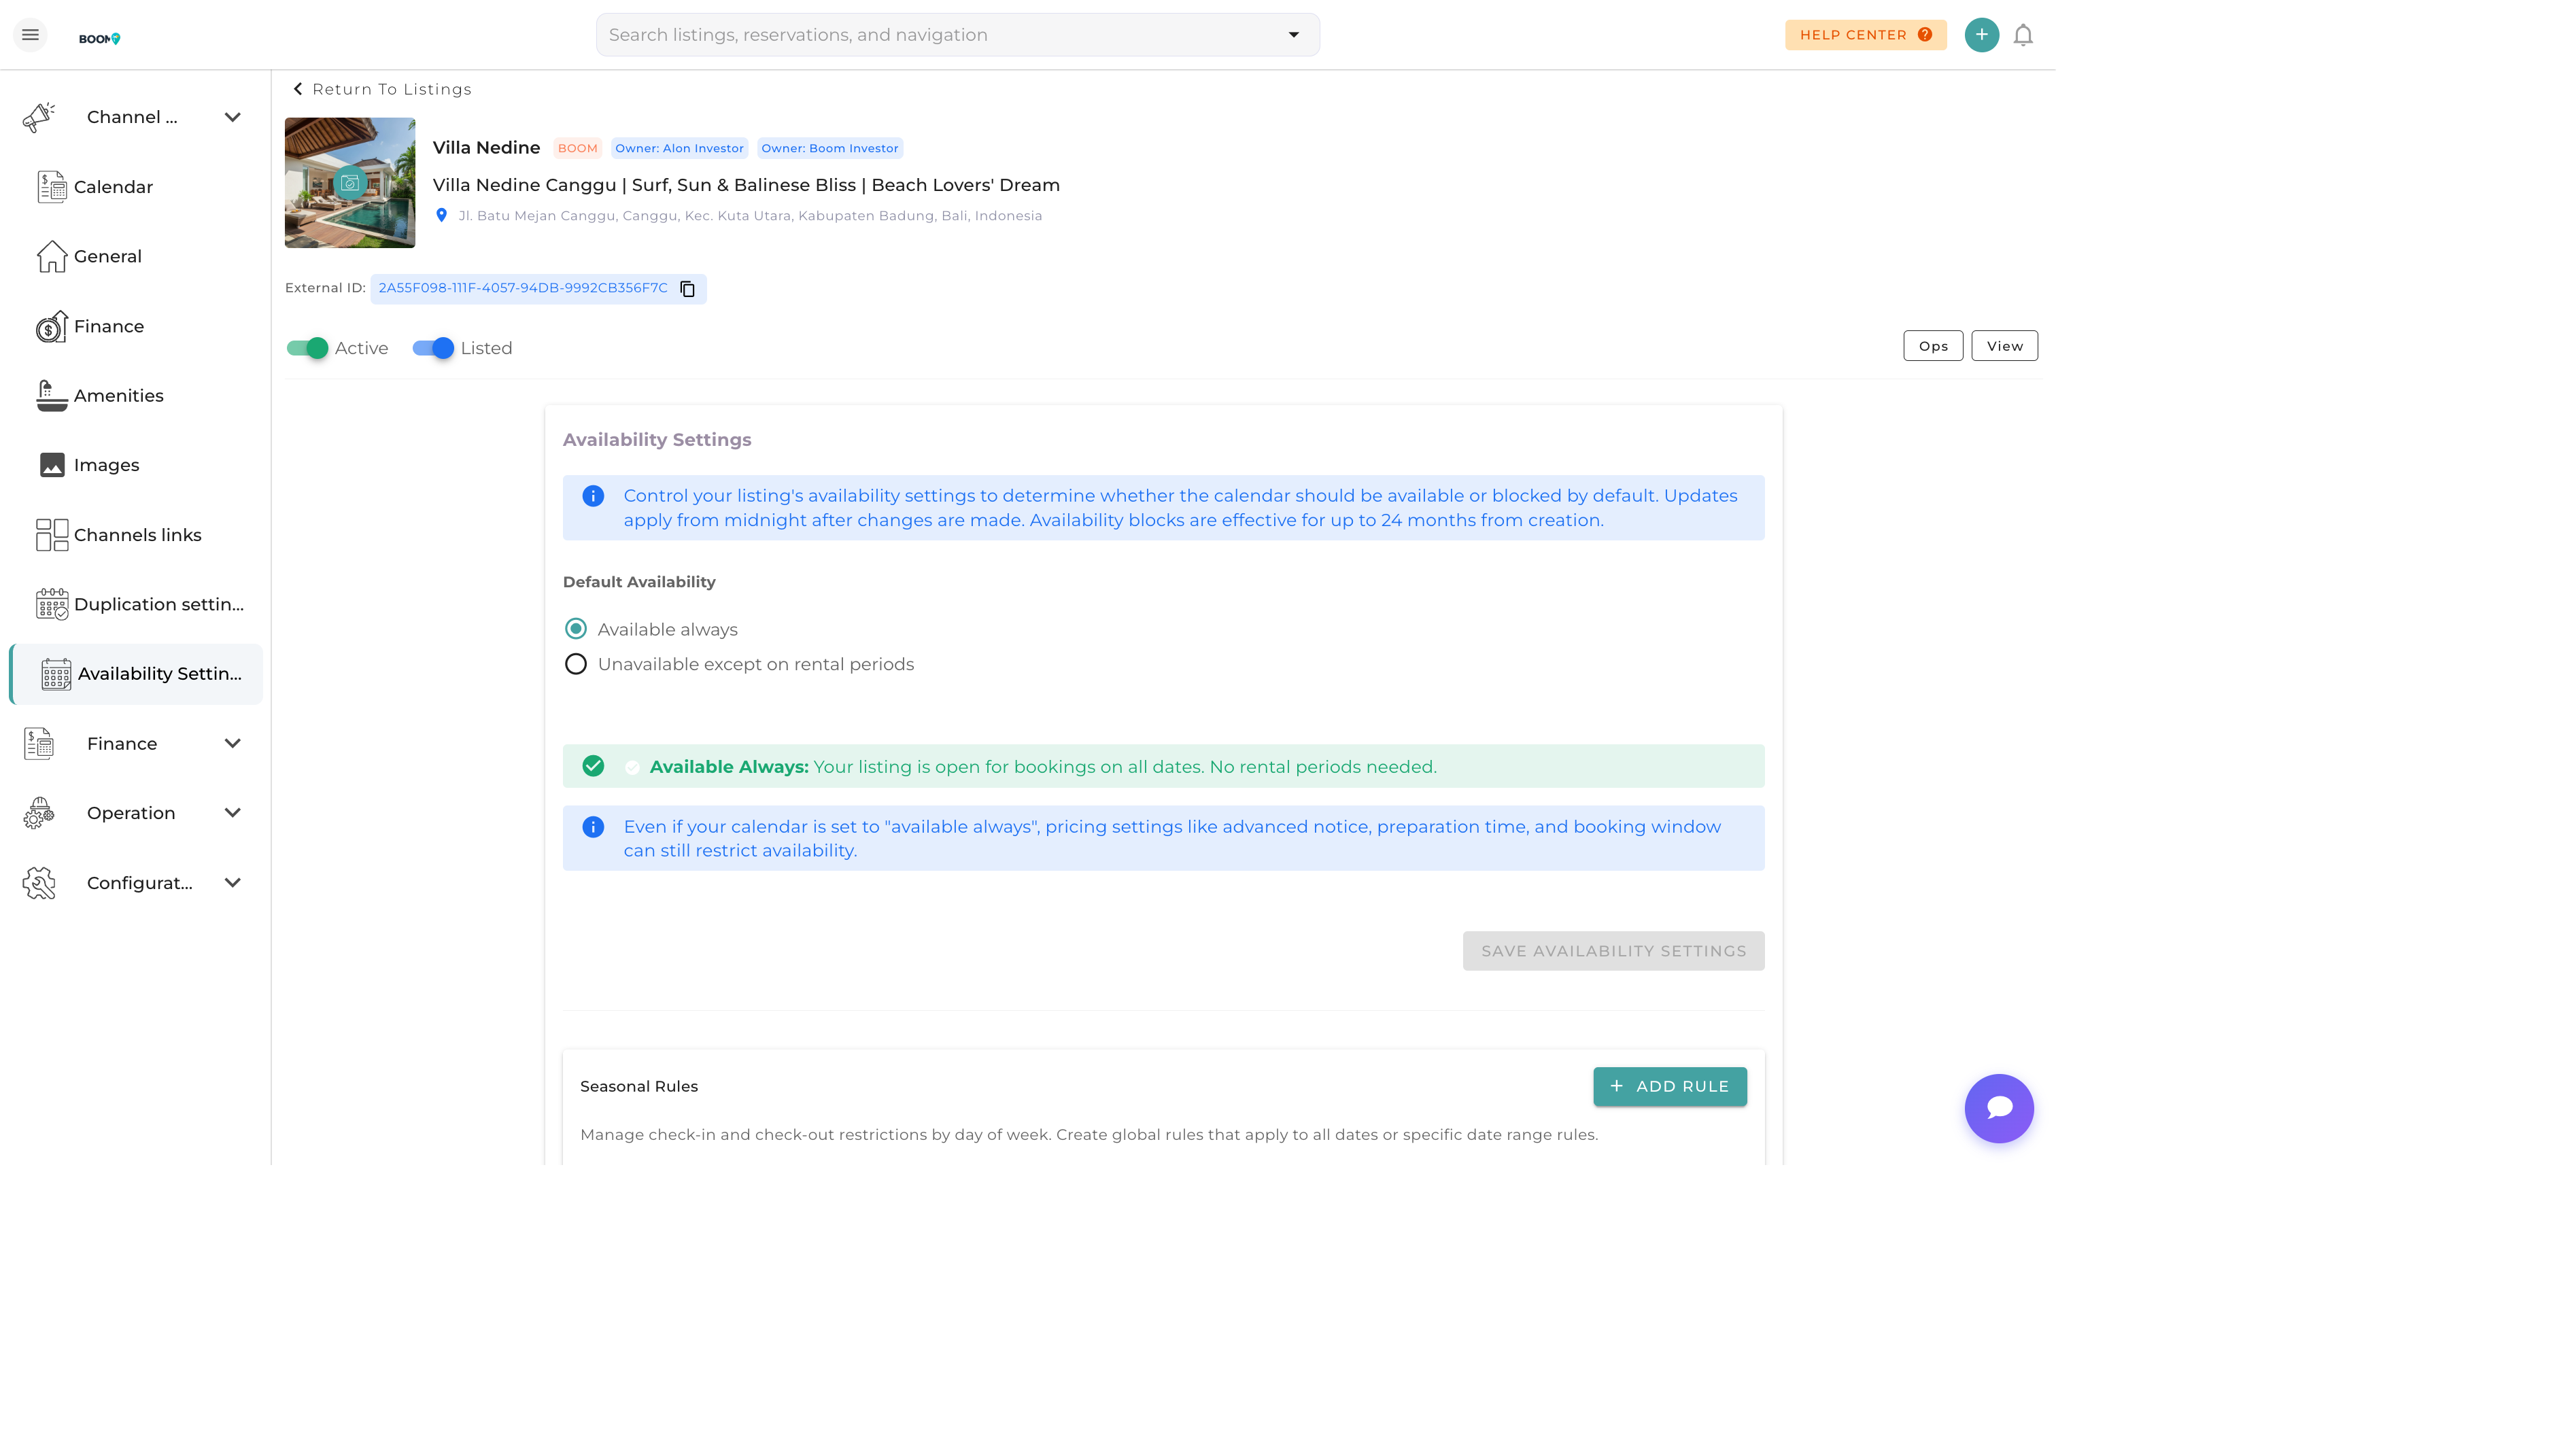This screenshot has height=1456, width=2570.
Task: Click the camera icon on listing photo
Action: (x=349, y=183)
